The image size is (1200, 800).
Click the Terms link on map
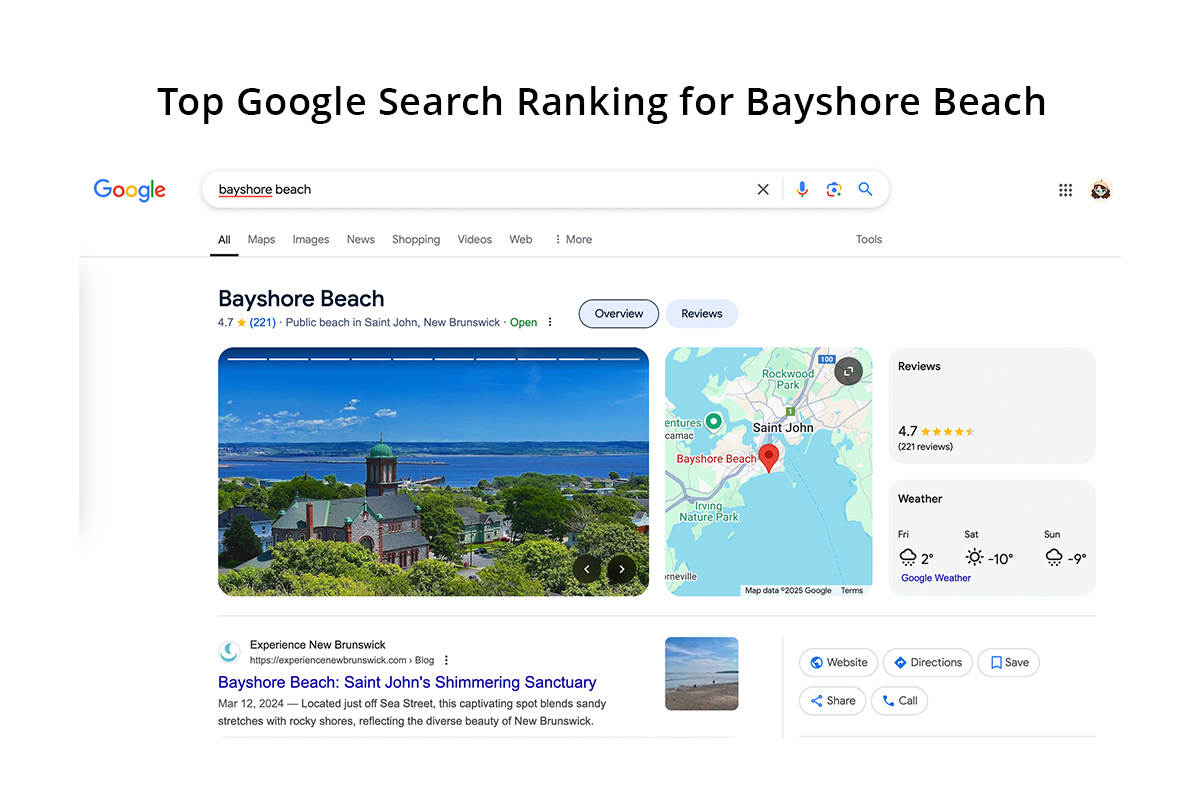tap(852, 591)
